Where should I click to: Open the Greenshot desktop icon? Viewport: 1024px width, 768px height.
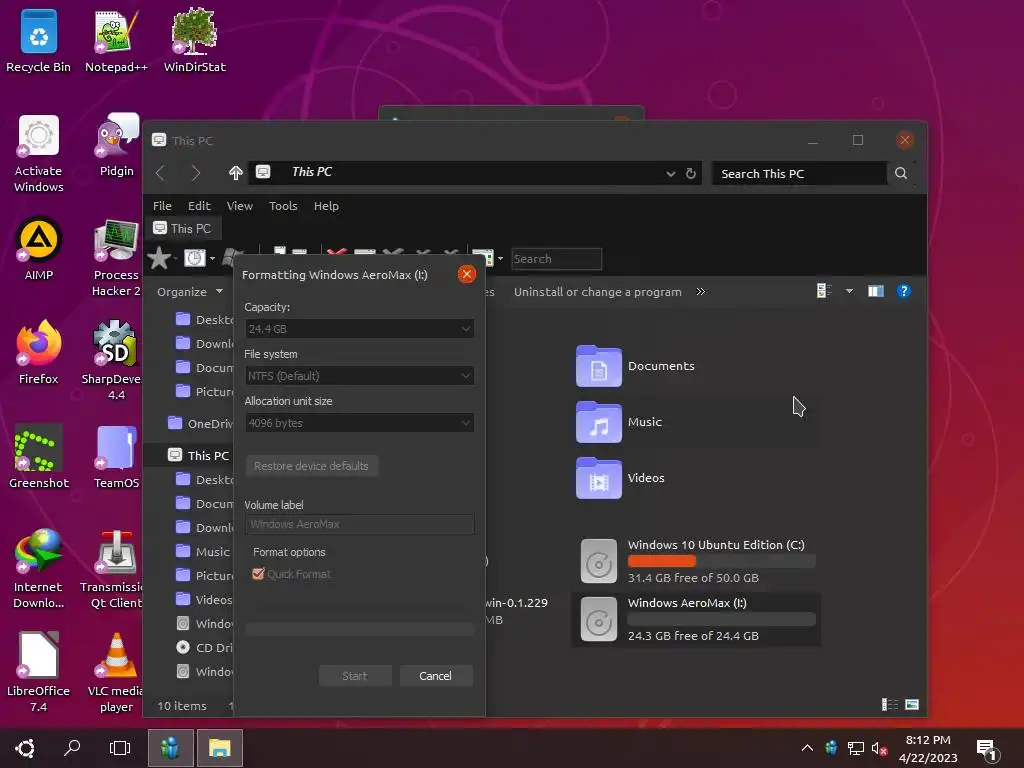[39, 456]
